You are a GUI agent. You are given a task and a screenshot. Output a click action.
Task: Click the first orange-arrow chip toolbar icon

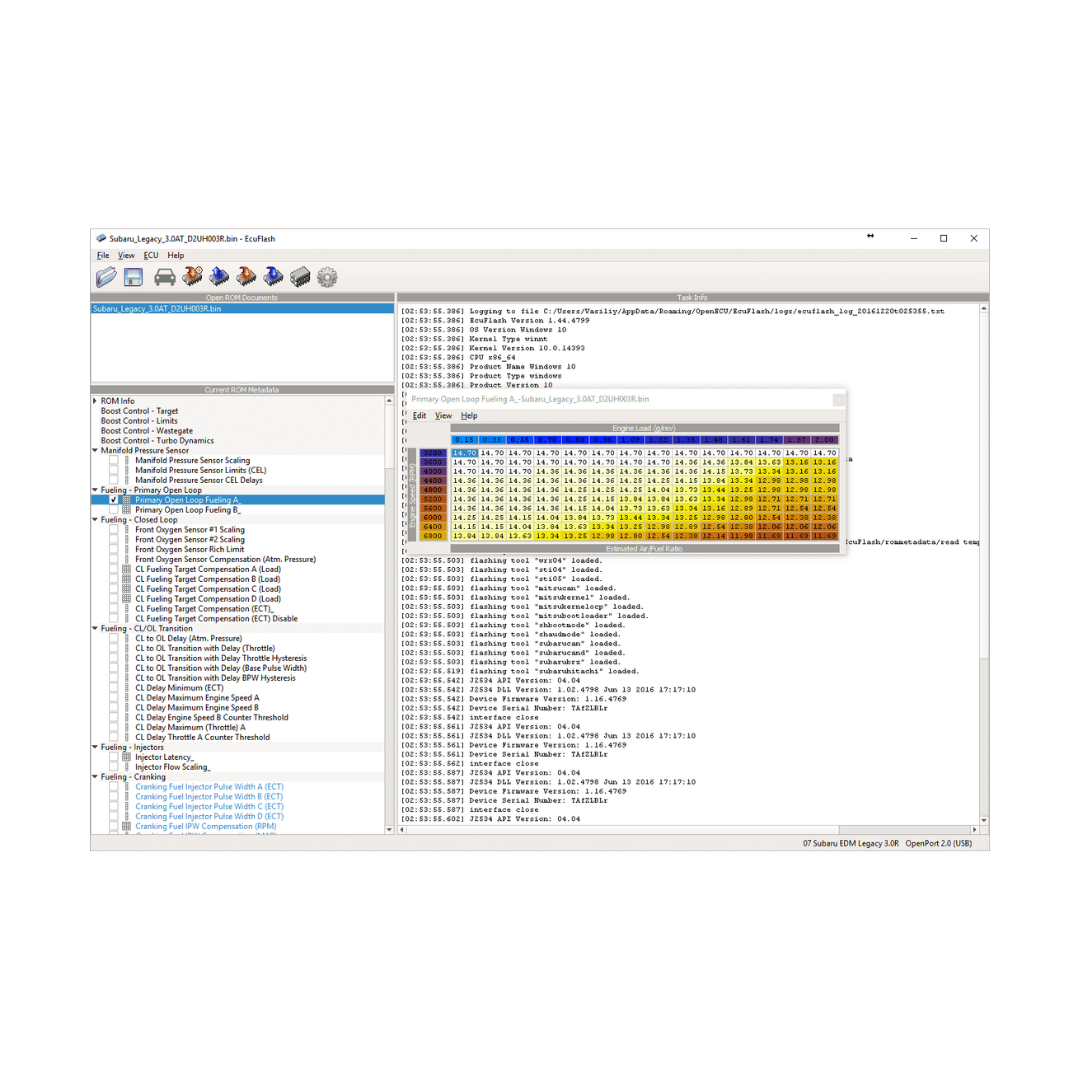pos(193,277)
